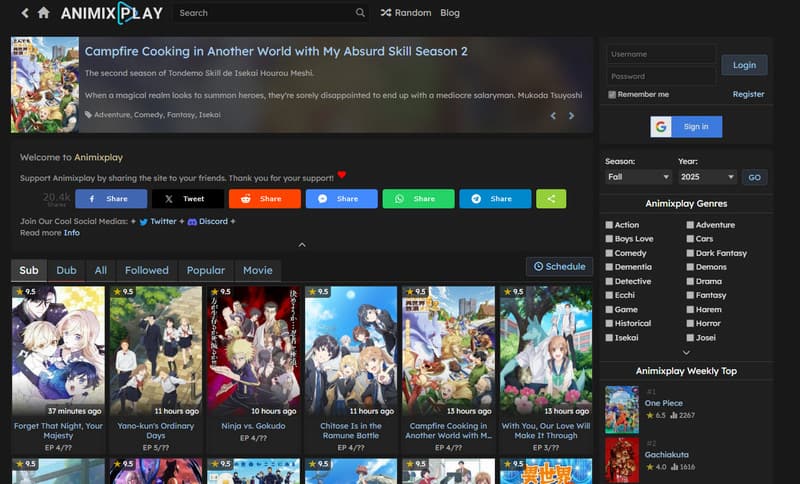Open the One Piece poster in Weekly Top

(622, 410)
